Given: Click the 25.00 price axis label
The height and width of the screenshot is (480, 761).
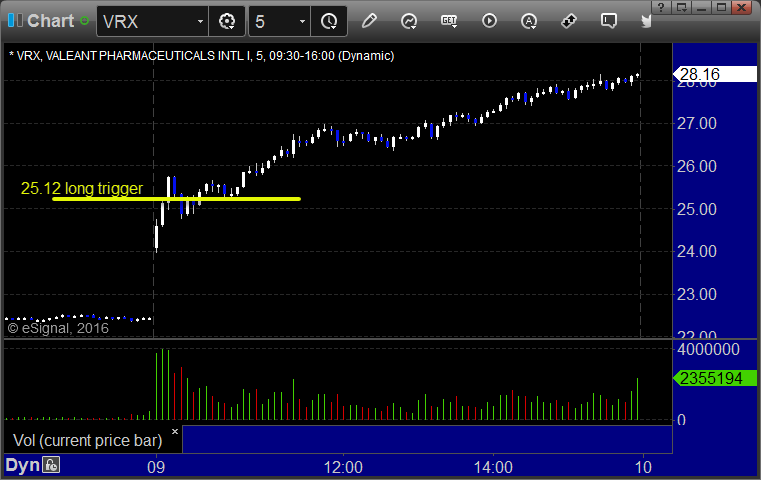Looking at the screenshot, I should tap(696, 209).
